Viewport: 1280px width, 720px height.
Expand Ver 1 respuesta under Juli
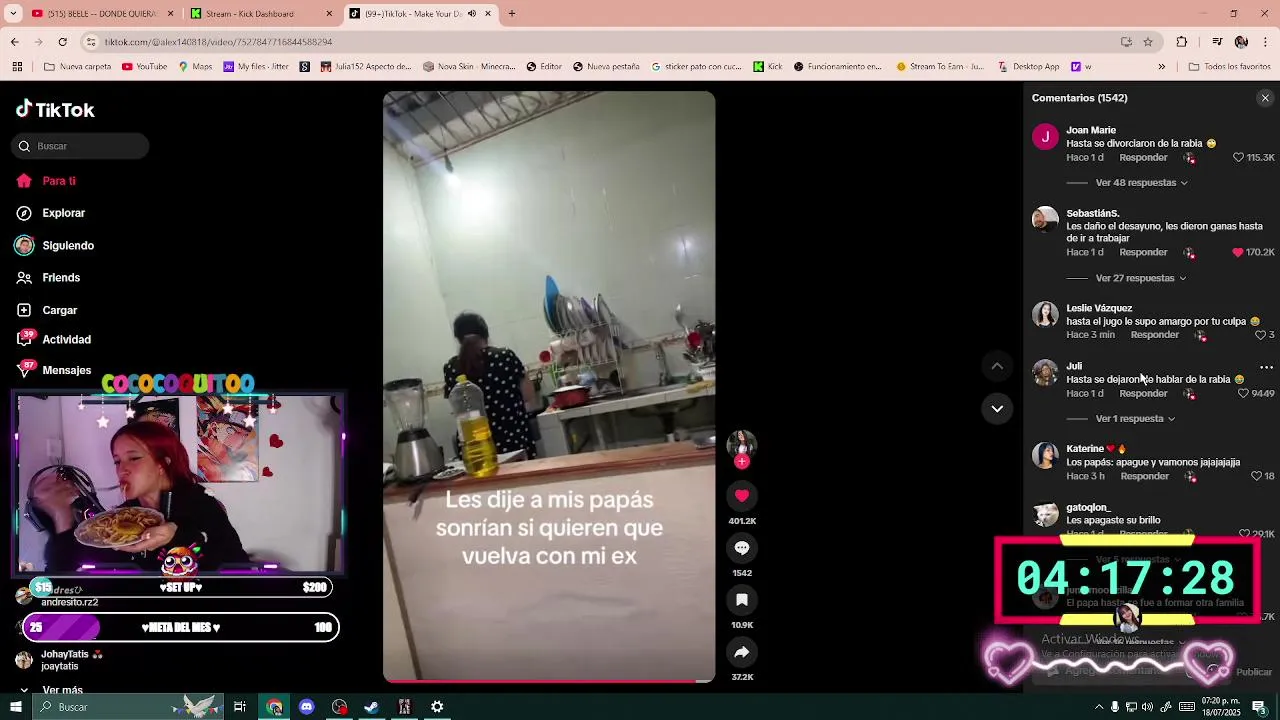[1135, 419]
